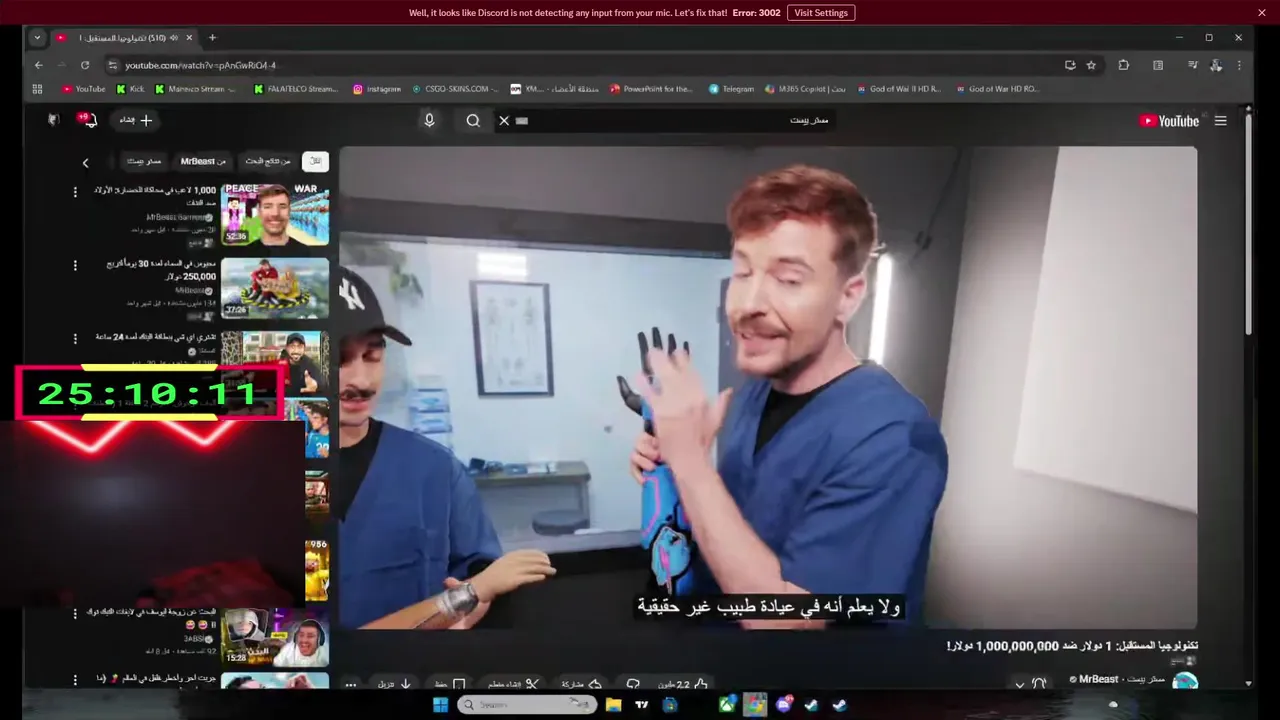Download the video with arrow button
Screen dimensions: 1280x720
click(x=395, y=684)
